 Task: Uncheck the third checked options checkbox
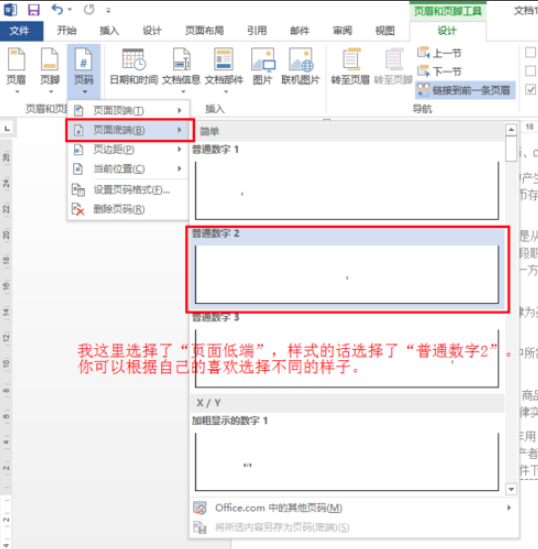pyautogui.click(x=530, y=90)
